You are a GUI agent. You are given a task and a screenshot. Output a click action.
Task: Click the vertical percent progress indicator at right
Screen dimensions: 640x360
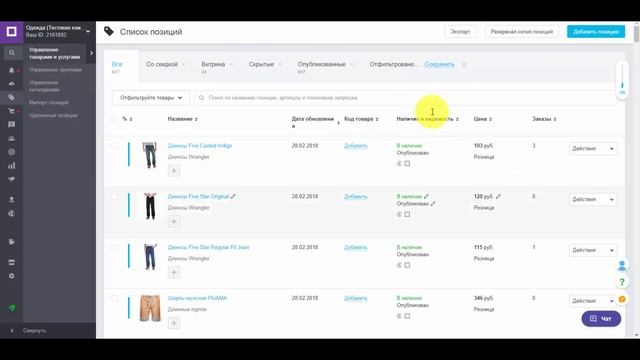pyautogui.click(x=622, y=81)
